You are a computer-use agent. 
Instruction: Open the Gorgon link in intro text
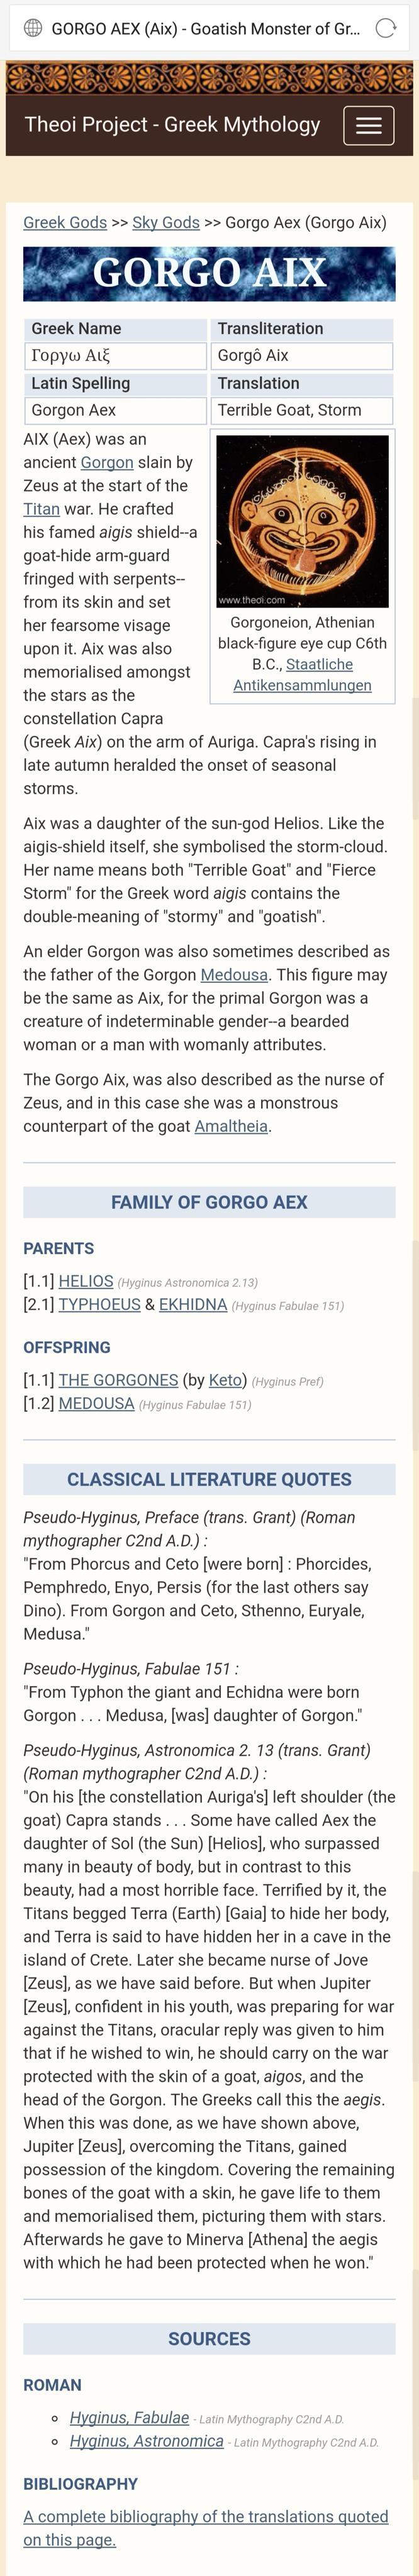pyautogui.click(x=106, y=462)
